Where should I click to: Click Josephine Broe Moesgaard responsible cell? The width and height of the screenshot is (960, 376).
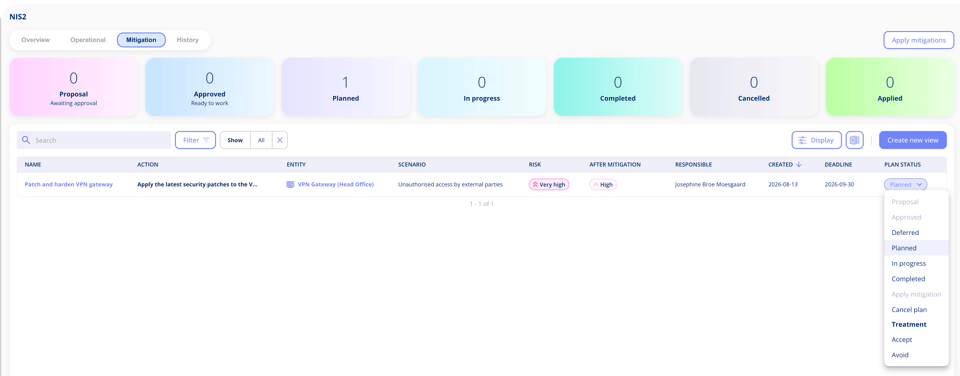click(710, 184)
